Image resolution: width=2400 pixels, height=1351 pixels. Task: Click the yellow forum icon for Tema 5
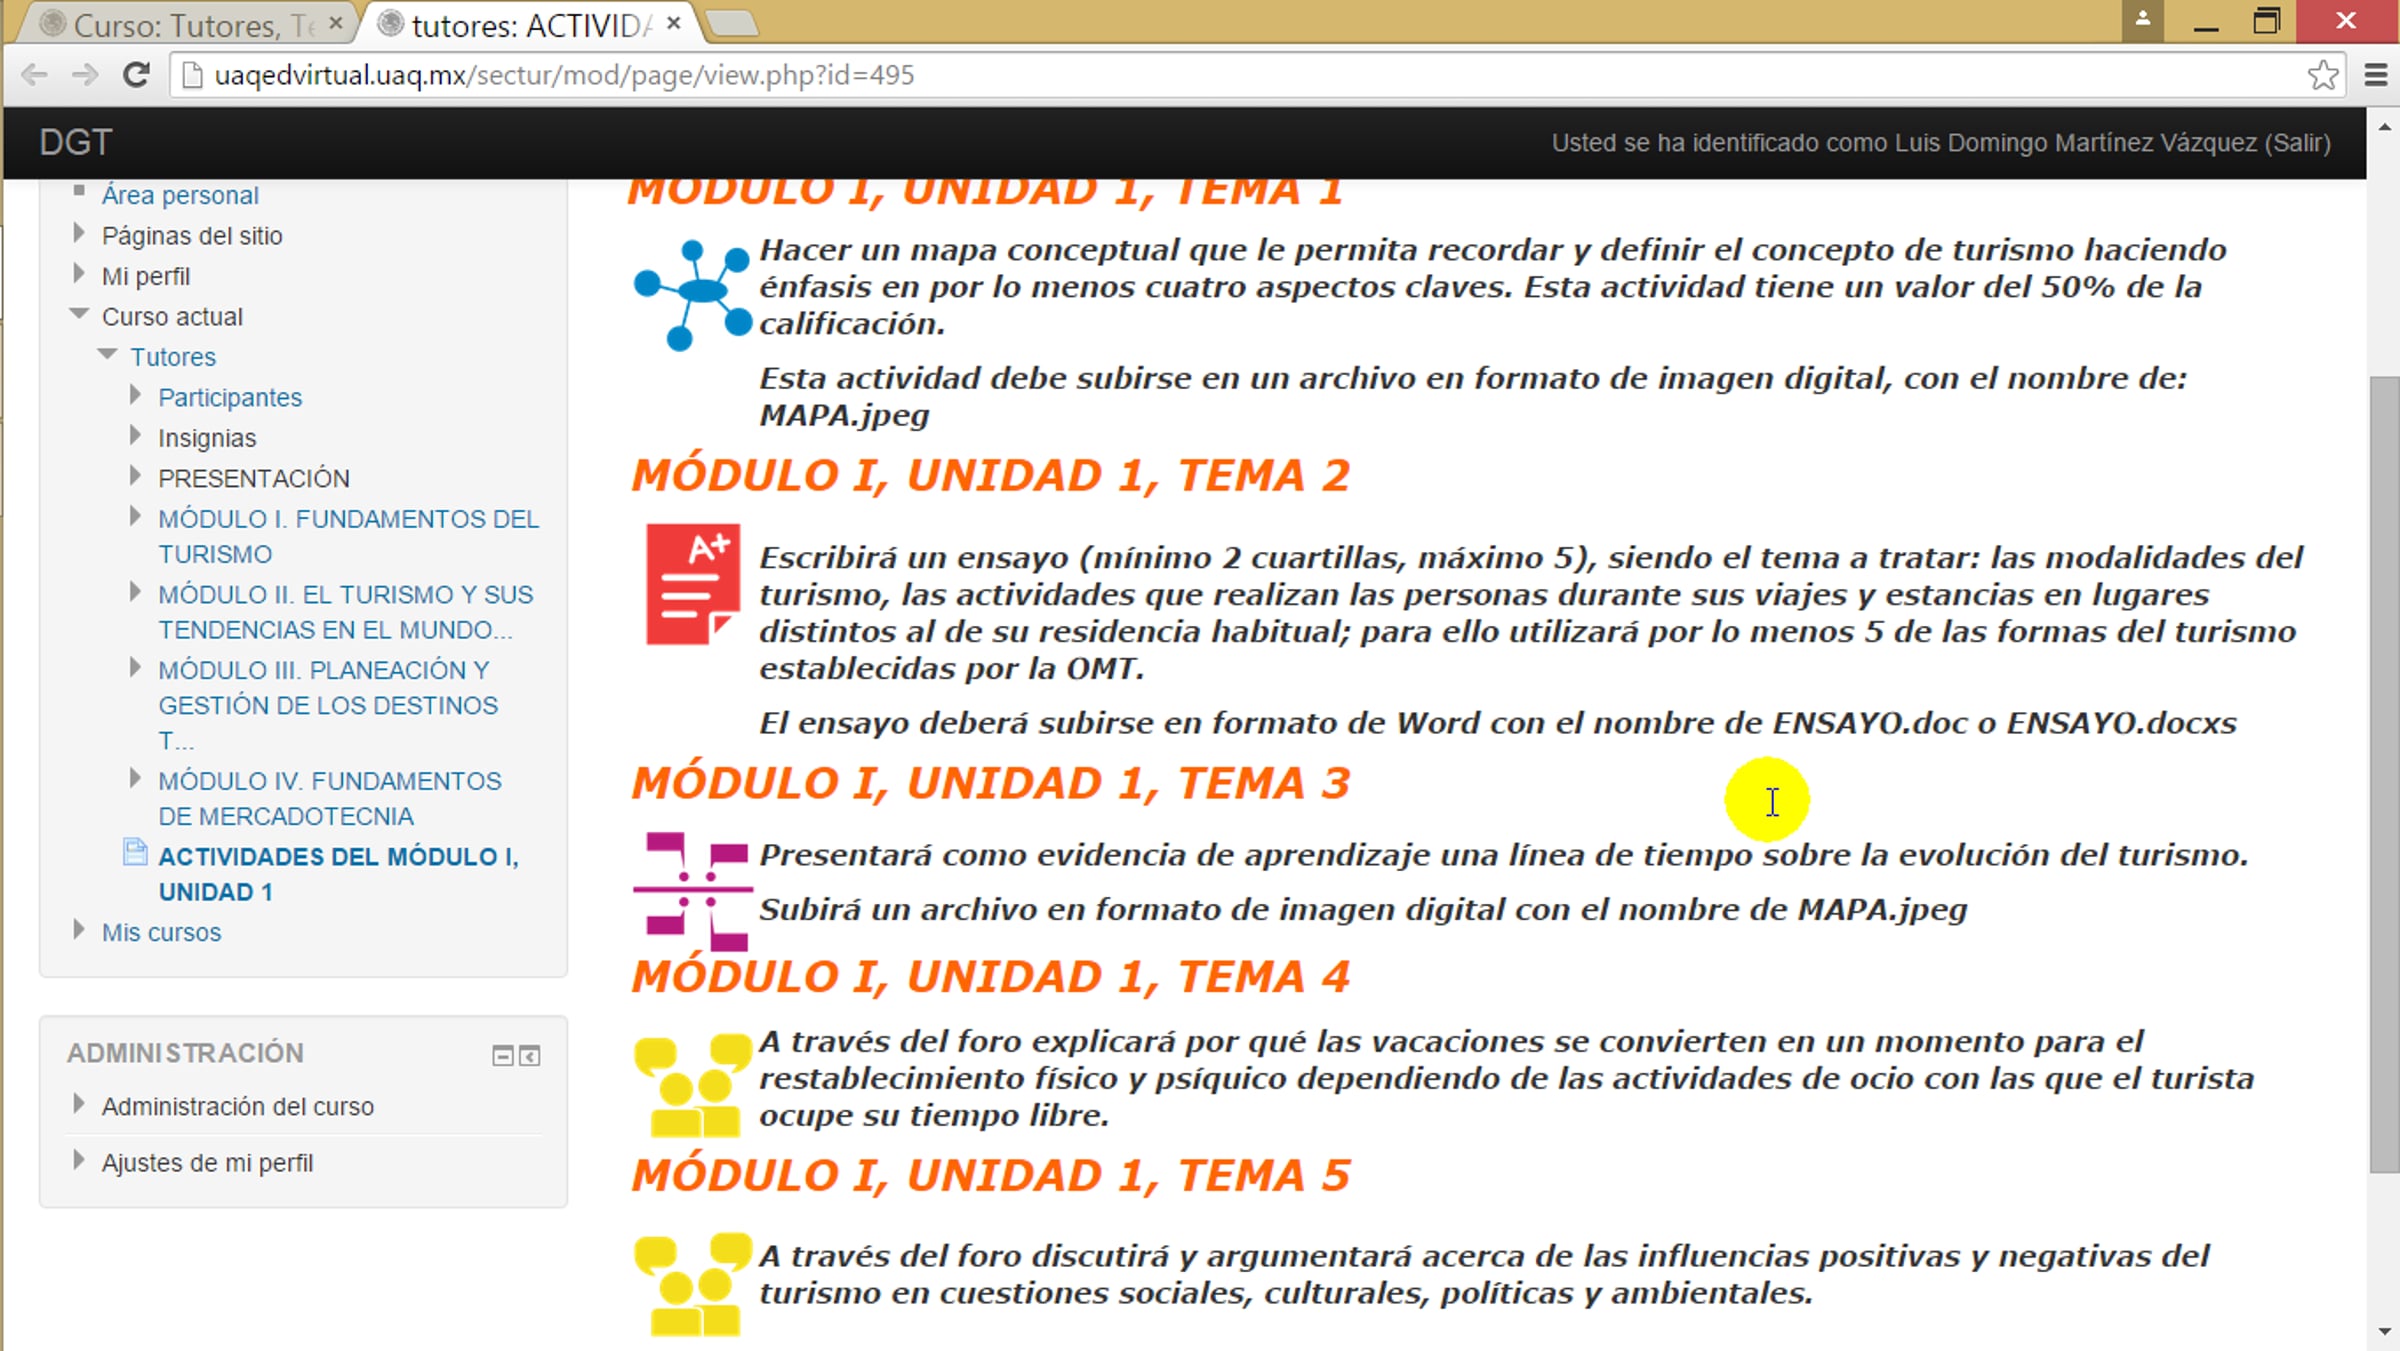[x=691, y=1284]
